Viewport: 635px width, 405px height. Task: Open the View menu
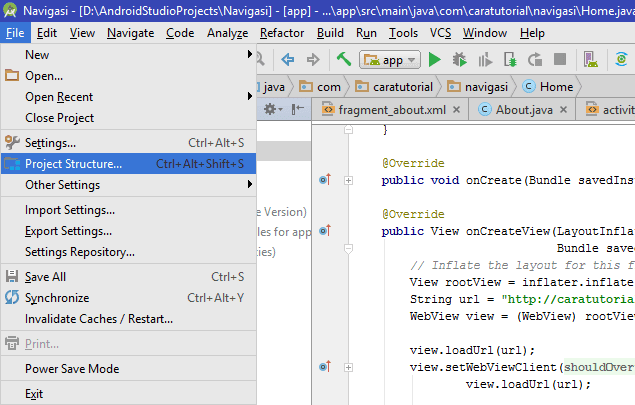[82, 33]
